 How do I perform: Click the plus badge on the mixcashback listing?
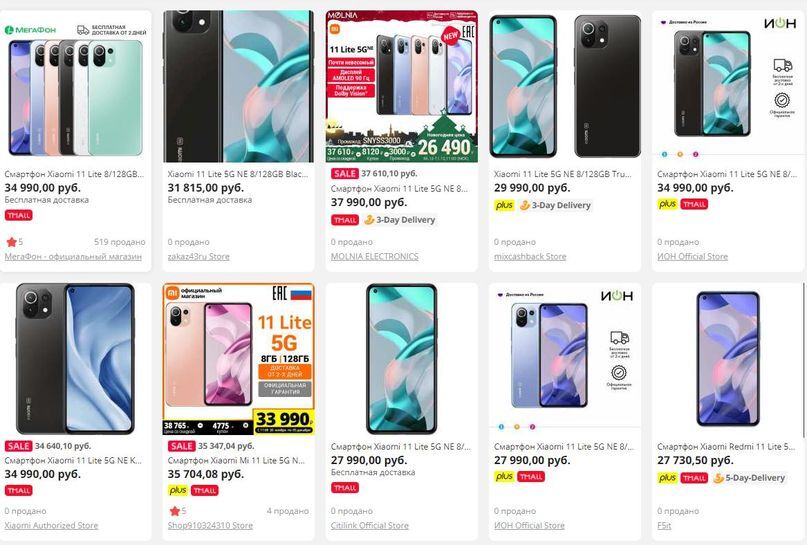504,205
